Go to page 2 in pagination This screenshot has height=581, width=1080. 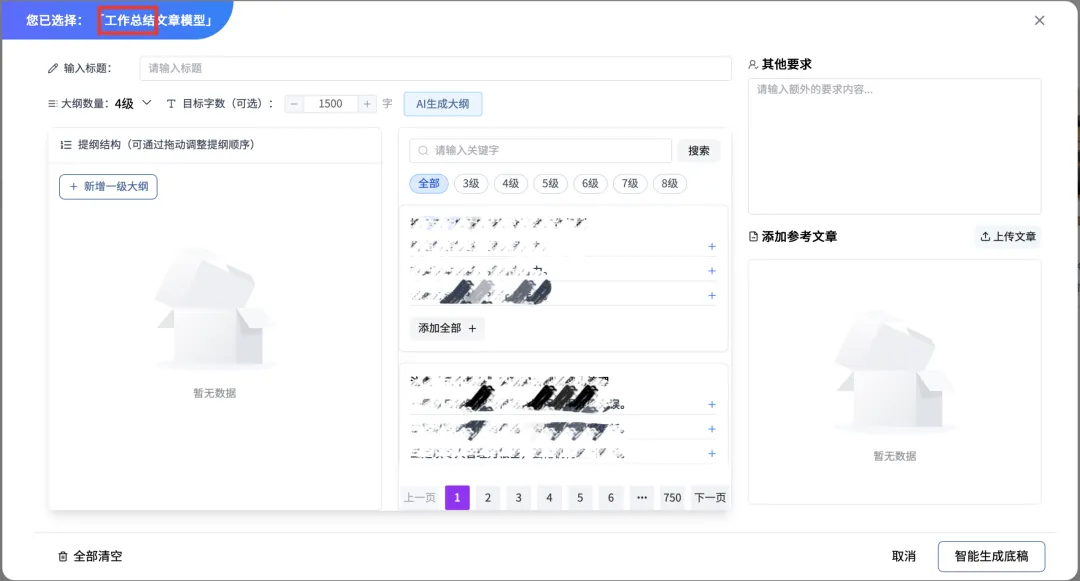488,498
